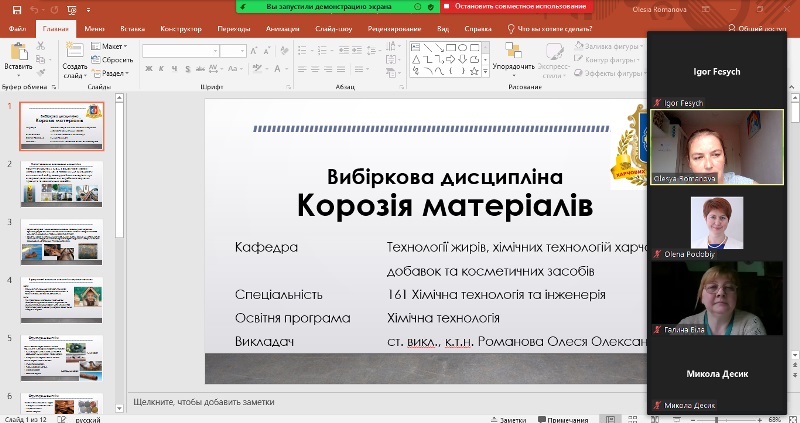Switch to the Анимация ribbon tab
The width and height of the screenshot is (800, 423).
point(282,29)
